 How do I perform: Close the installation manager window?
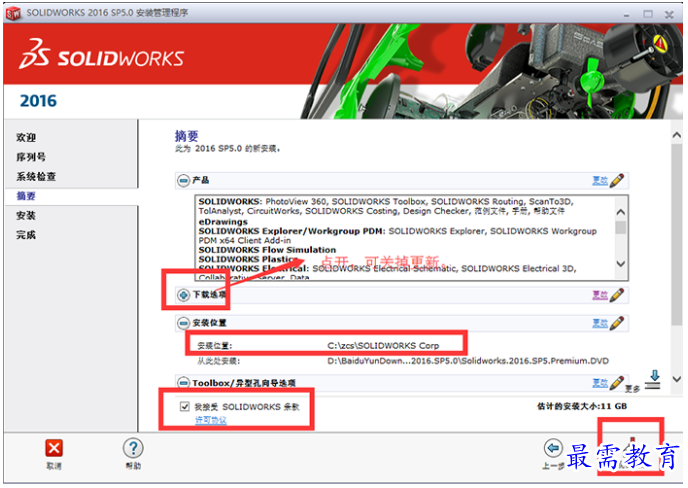click(669, 14)
